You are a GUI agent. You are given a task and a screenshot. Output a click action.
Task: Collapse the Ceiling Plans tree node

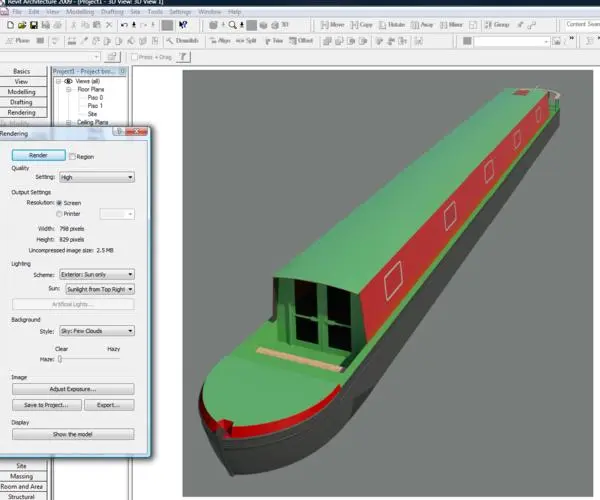68,122
